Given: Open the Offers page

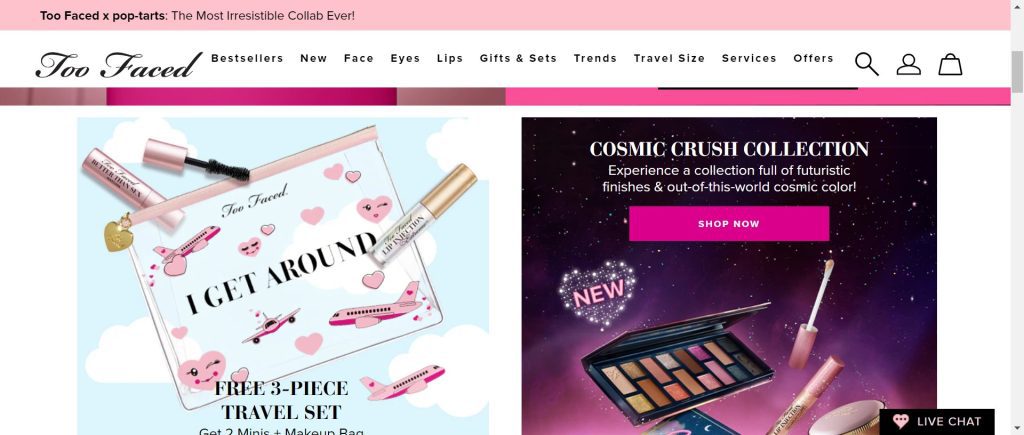Looking at the screenshot, I should click(813, 58).
